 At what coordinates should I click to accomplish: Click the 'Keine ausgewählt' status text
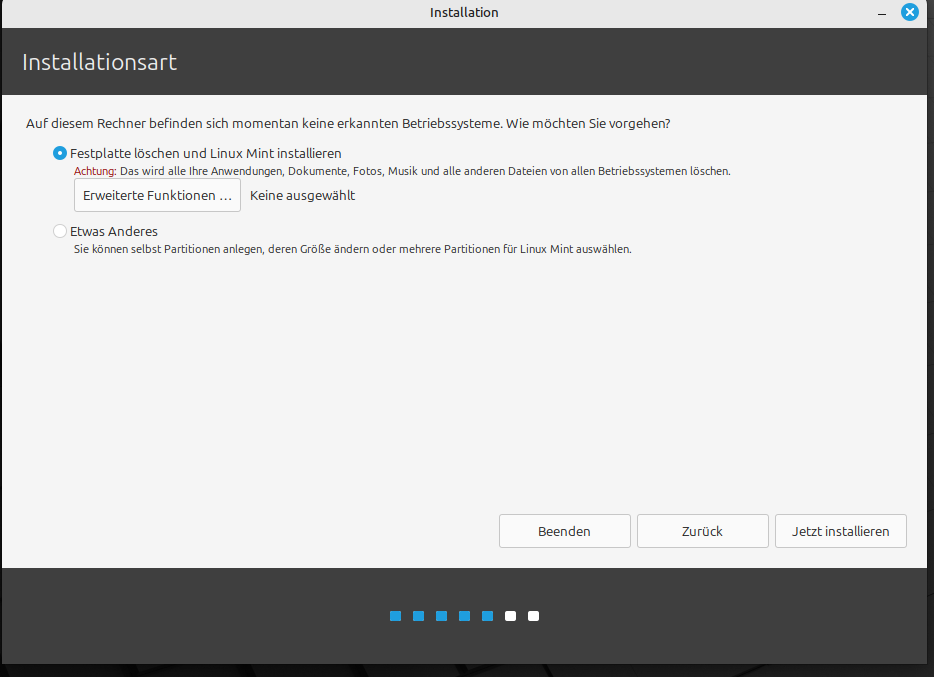(303, 195)
